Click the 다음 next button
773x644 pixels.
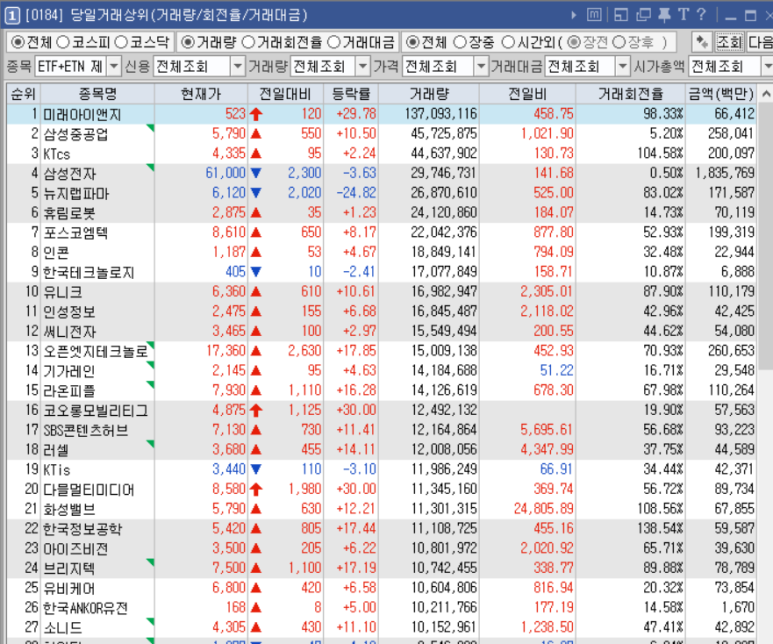click(x=760, y=42)
